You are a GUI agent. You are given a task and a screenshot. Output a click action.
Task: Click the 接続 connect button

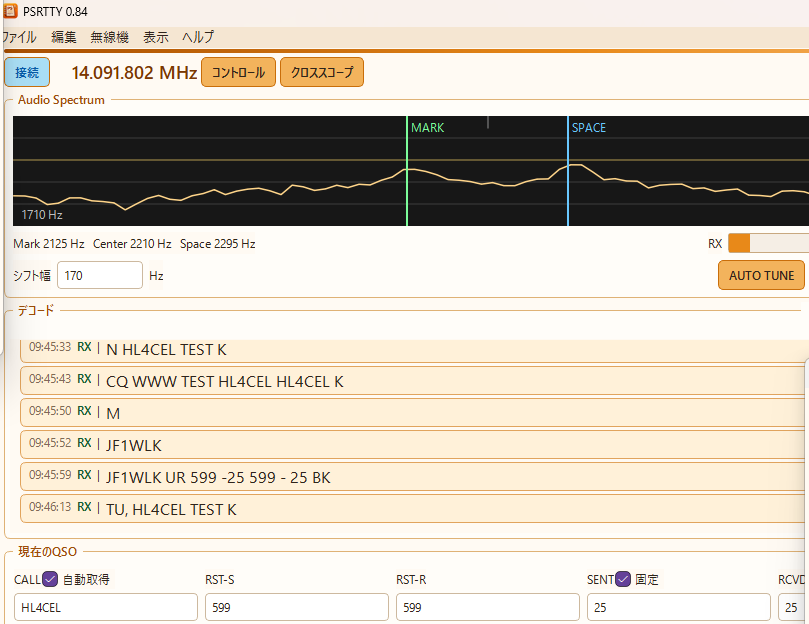point(27,72)
